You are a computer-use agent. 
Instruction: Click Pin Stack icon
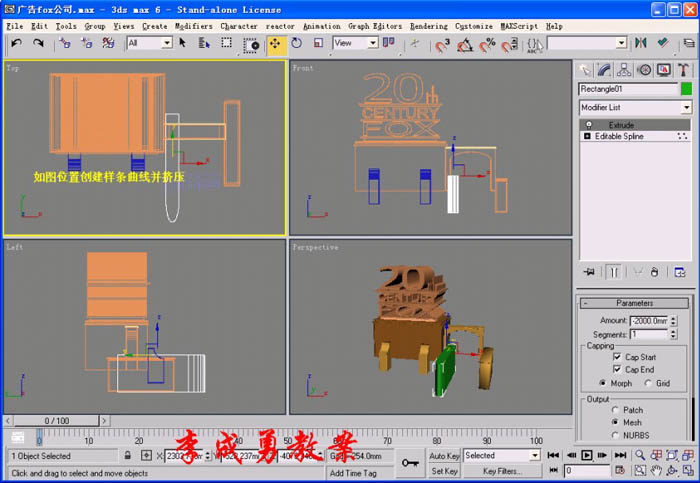[589, 272]
